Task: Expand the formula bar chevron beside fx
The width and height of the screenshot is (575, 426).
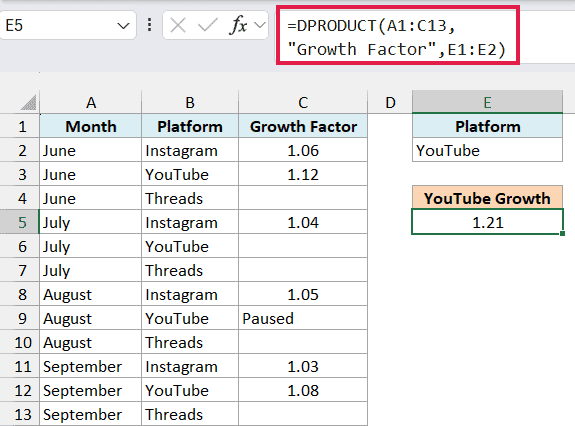Action: pos(260,25)
